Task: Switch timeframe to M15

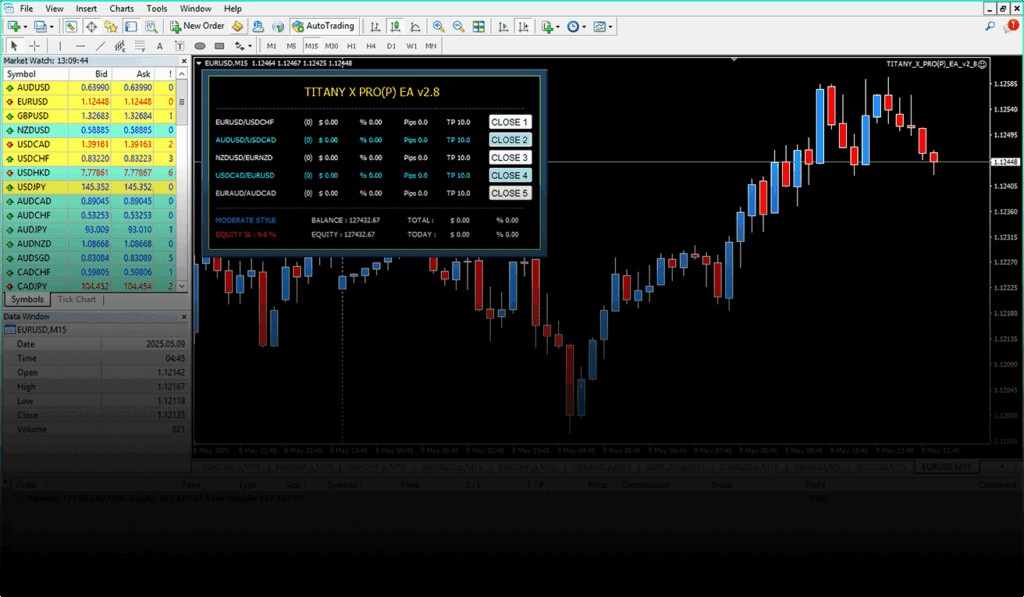Action: pyautogui.click(x=312, y=46)
